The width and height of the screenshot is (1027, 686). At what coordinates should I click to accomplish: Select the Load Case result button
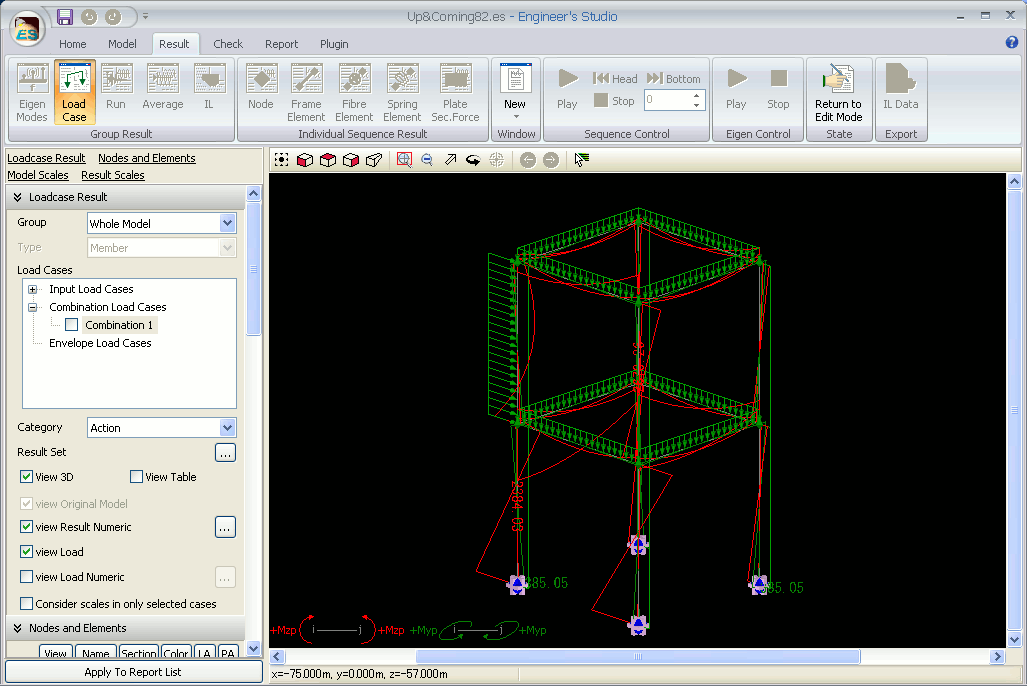[75, 92]
